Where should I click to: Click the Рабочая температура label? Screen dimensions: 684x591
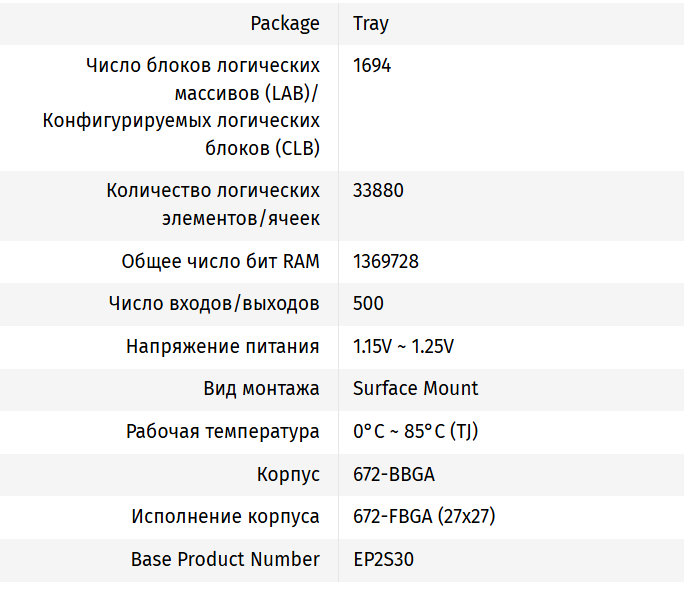click(222, 432)
